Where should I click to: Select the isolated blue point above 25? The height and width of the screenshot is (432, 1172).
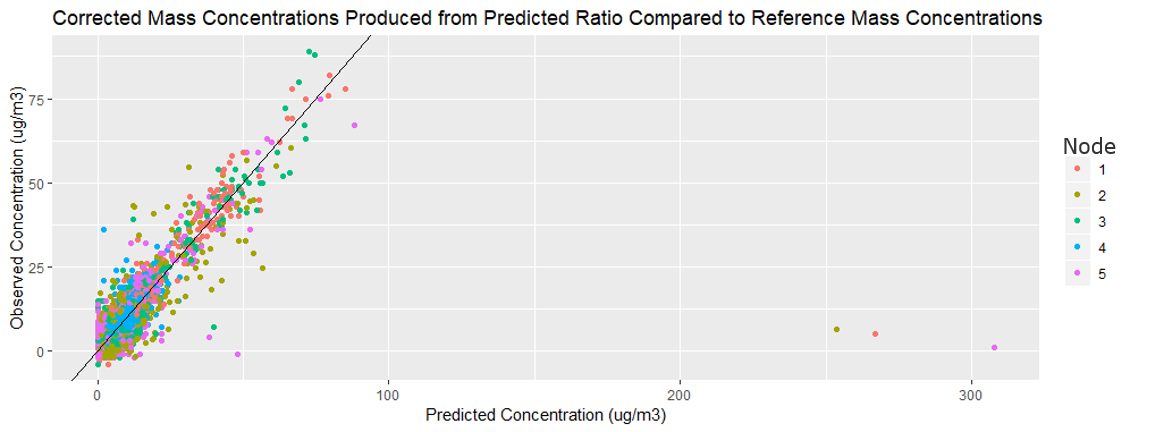point(104,229)
